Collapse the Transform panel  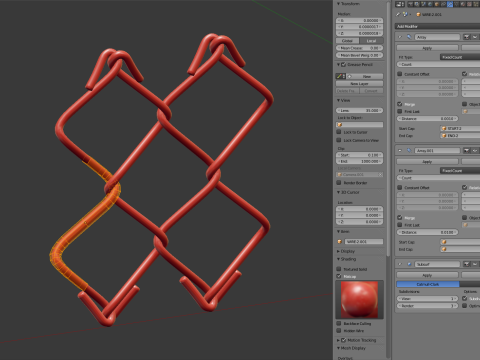[338, 4]
